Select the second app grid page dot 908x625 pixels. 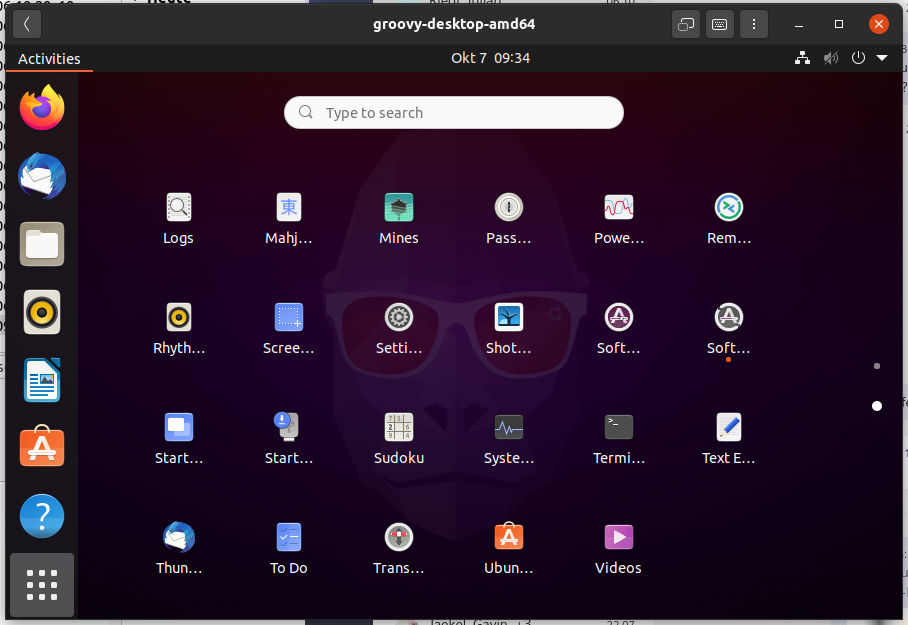[877, 406]
